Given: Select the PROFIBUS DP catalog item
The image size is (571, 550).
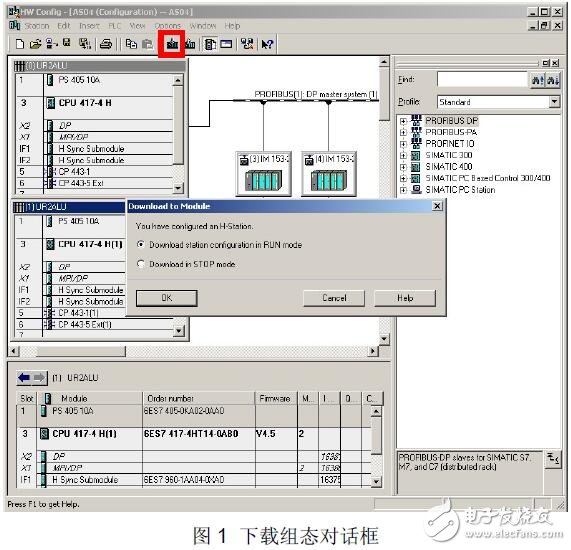Looking at the screenshot, I should tap(452, 121).
